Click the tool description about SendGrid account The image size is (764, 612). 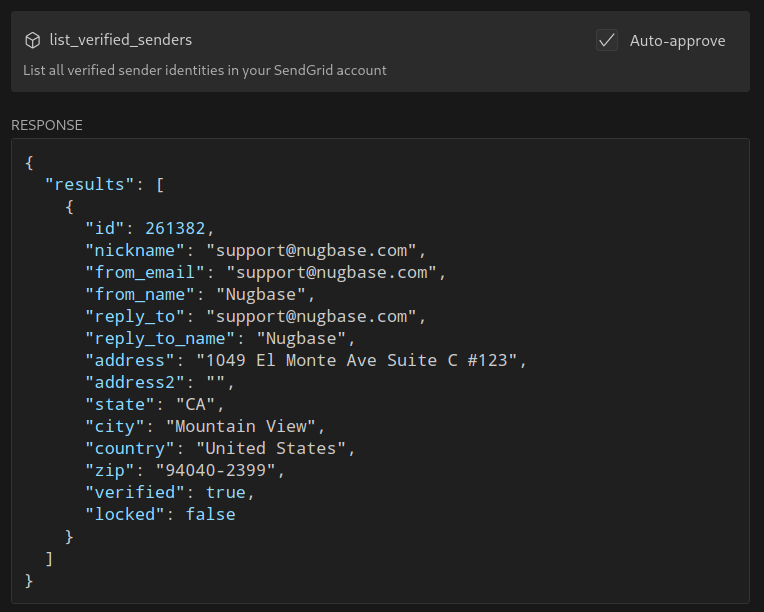(x=205, y=70)
